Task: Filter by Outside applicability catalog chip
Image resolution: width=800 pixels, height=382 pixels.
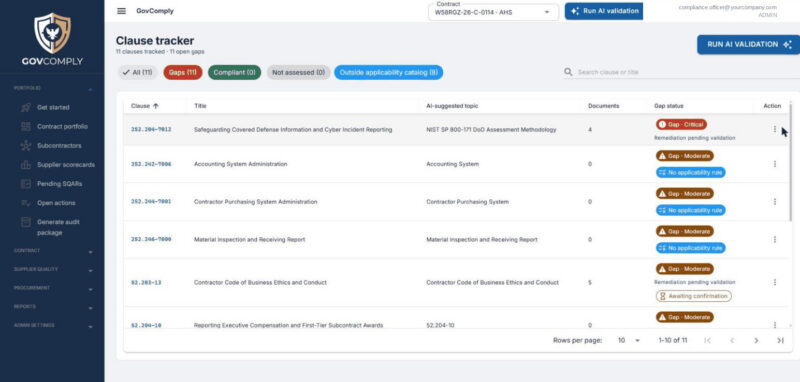Action: point(389,72)
